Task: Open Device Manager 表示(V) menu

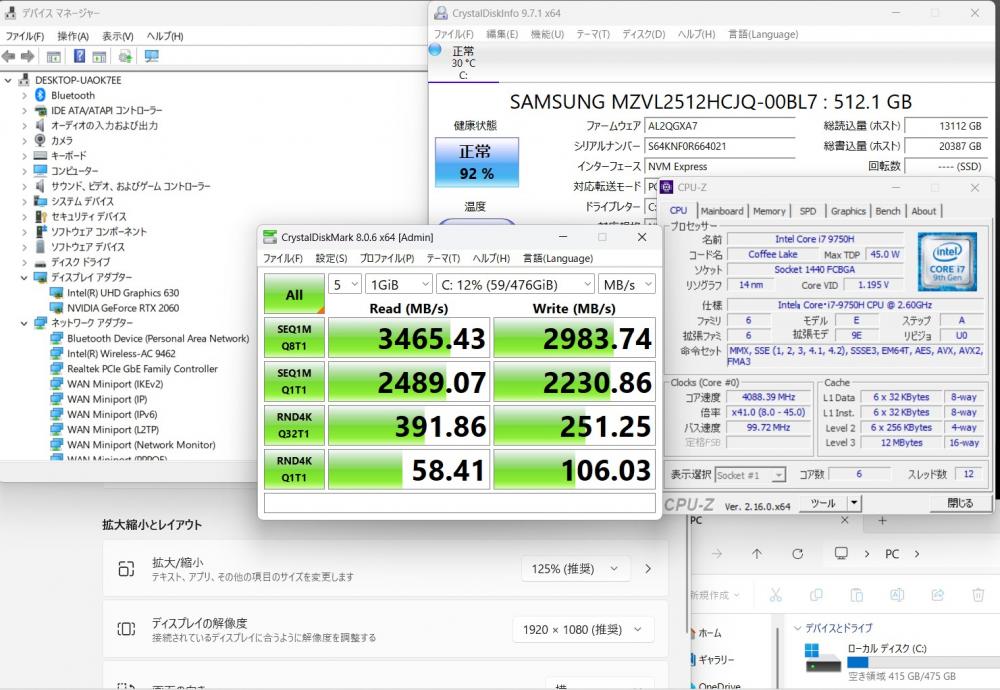Action: click(x=118, y=36)
